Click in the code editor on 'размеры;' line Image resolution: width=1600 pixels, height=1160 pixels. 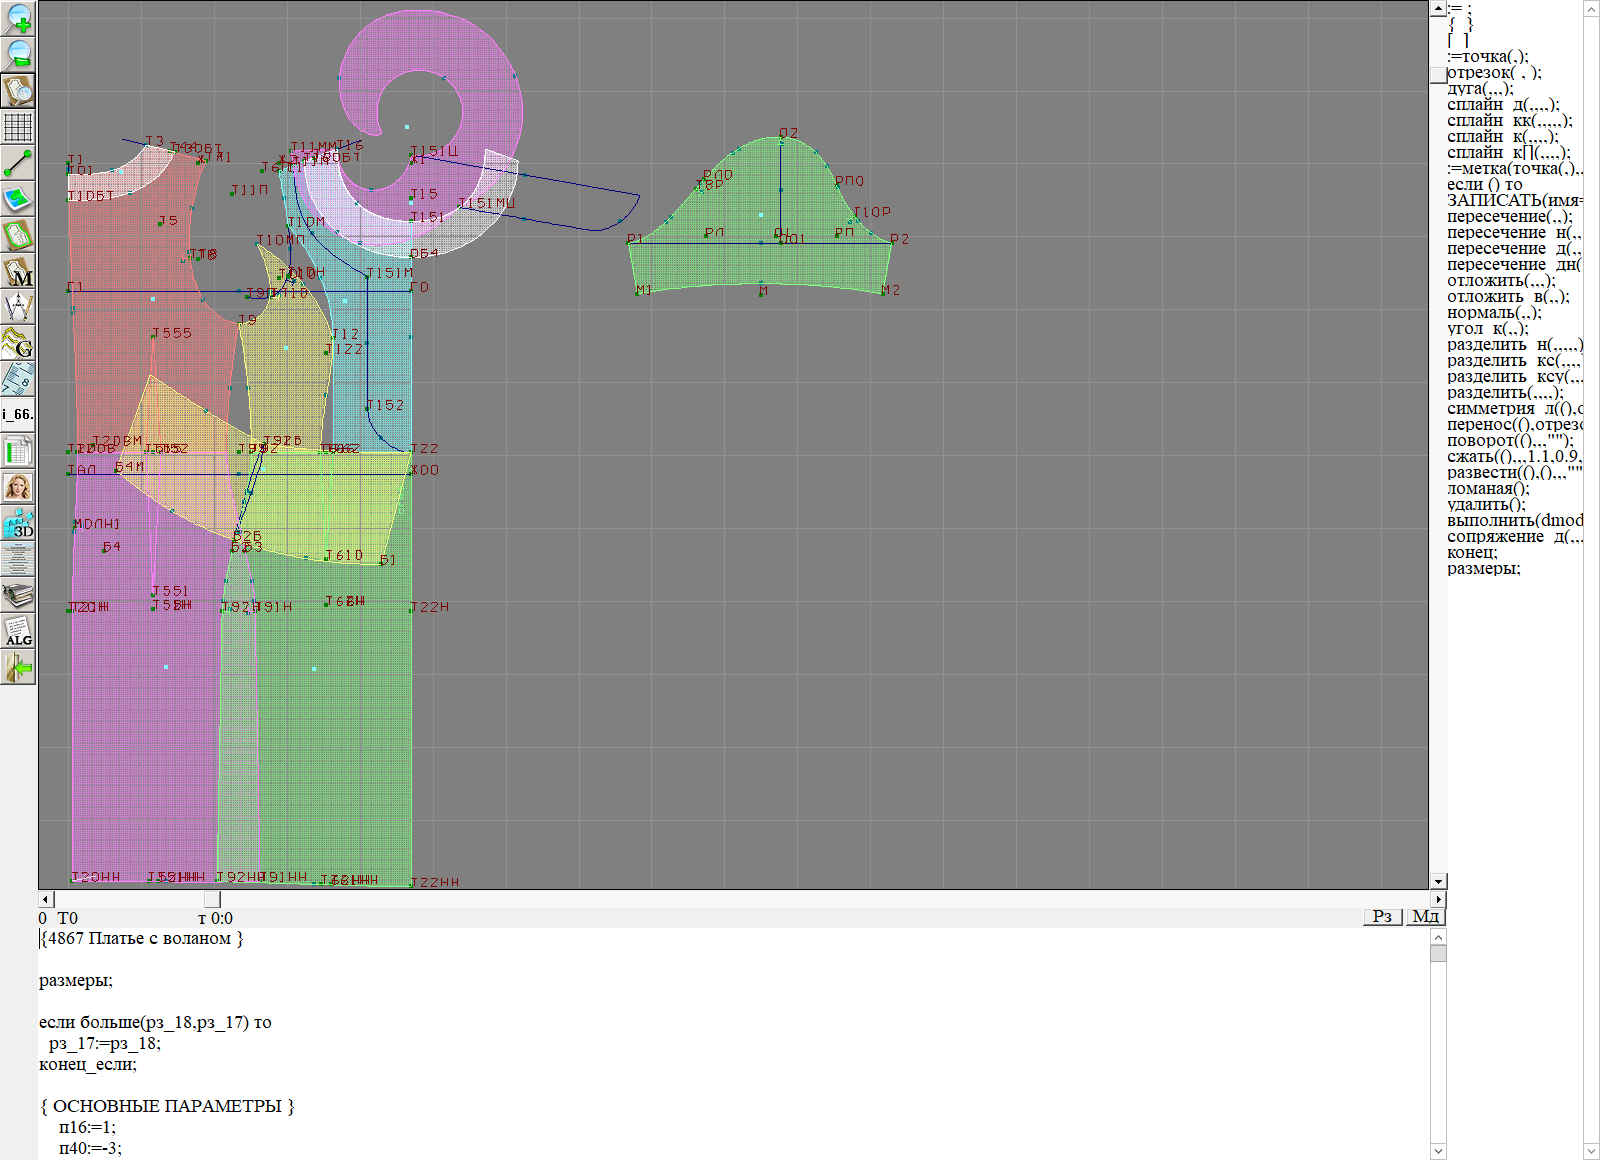(x=76, y=981)
